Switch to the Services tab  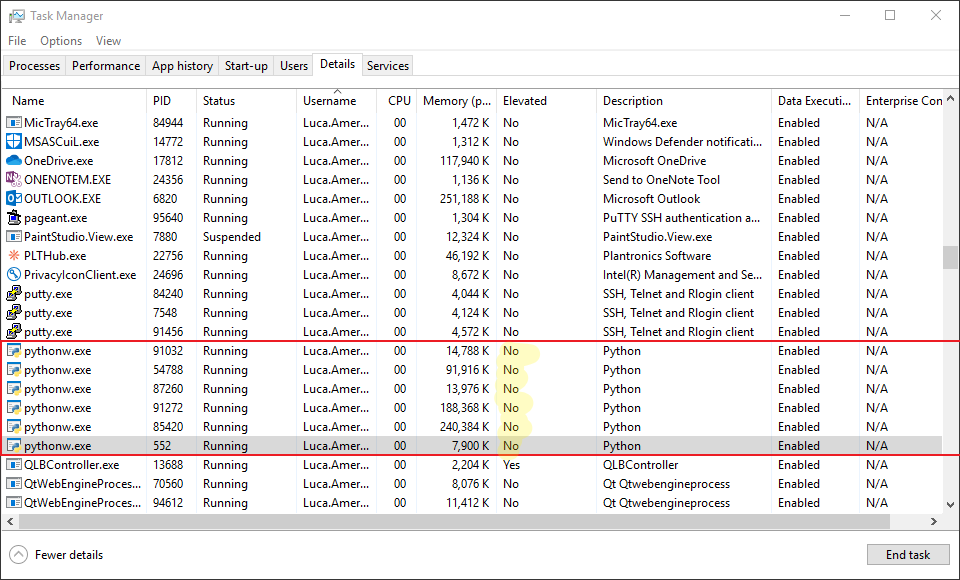pos(388,66)
